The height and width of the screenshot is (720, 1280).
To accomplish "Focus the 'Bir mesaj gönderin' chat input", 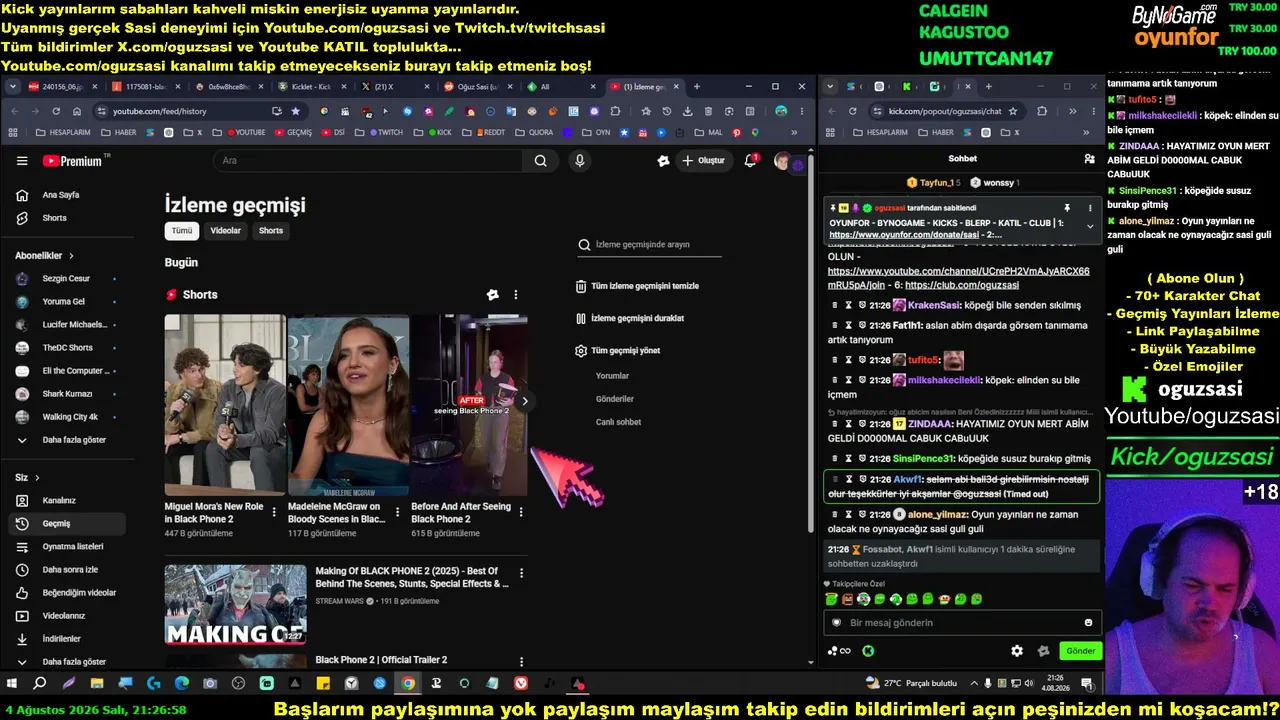I will (960, 623).
